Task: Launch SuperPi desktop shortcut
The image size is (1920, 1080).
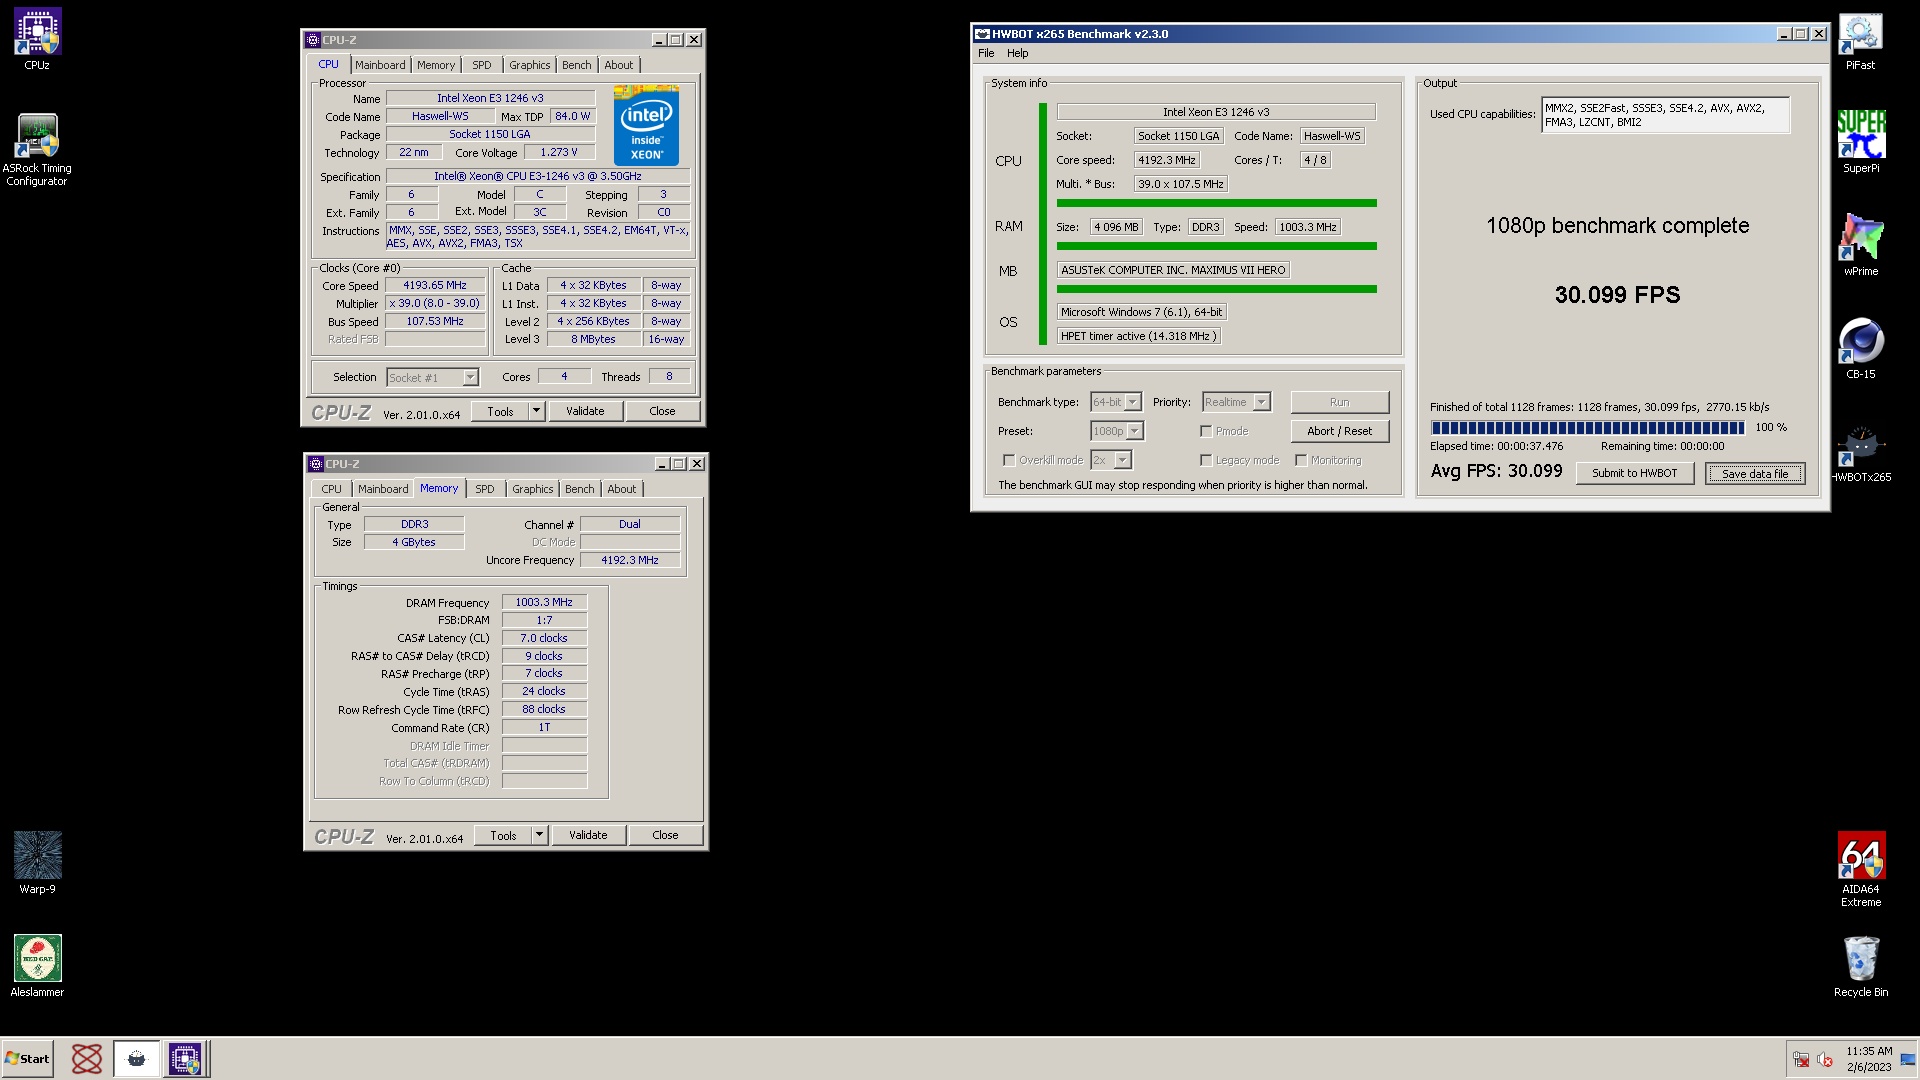Action: [x=1860, y=142]
